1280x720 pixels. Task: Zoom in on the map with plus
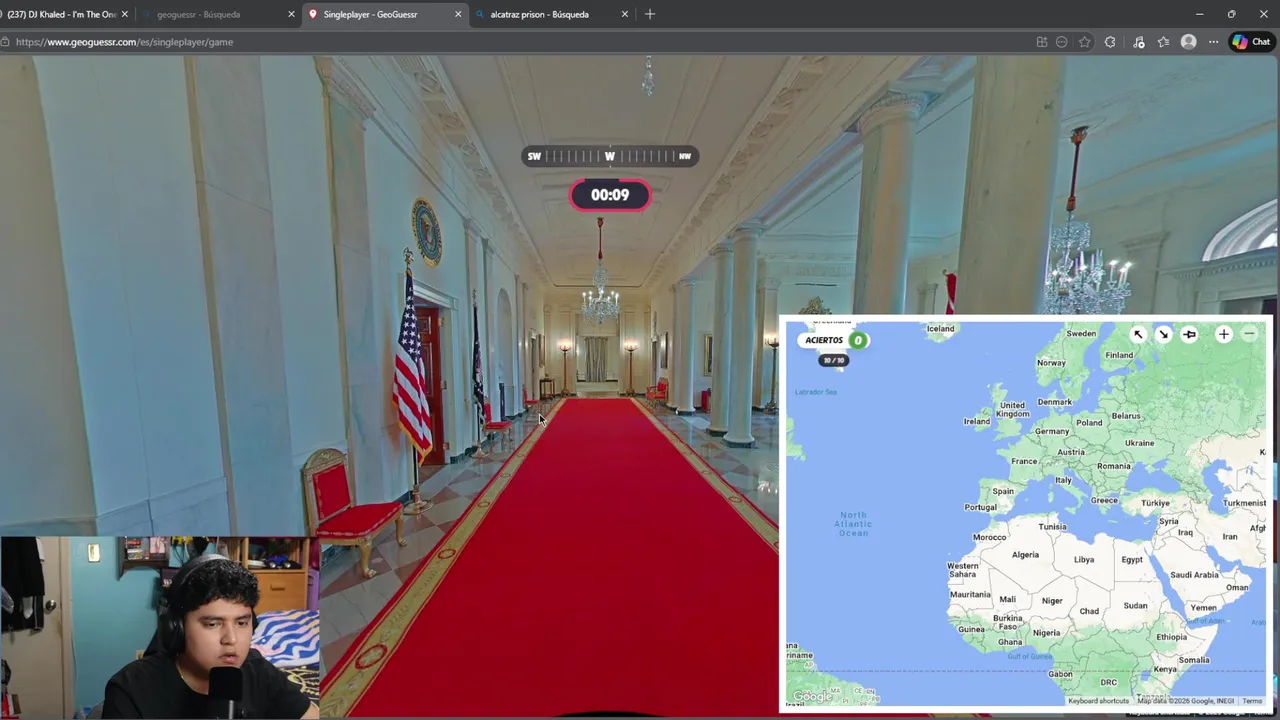[x=1224, y=335]
